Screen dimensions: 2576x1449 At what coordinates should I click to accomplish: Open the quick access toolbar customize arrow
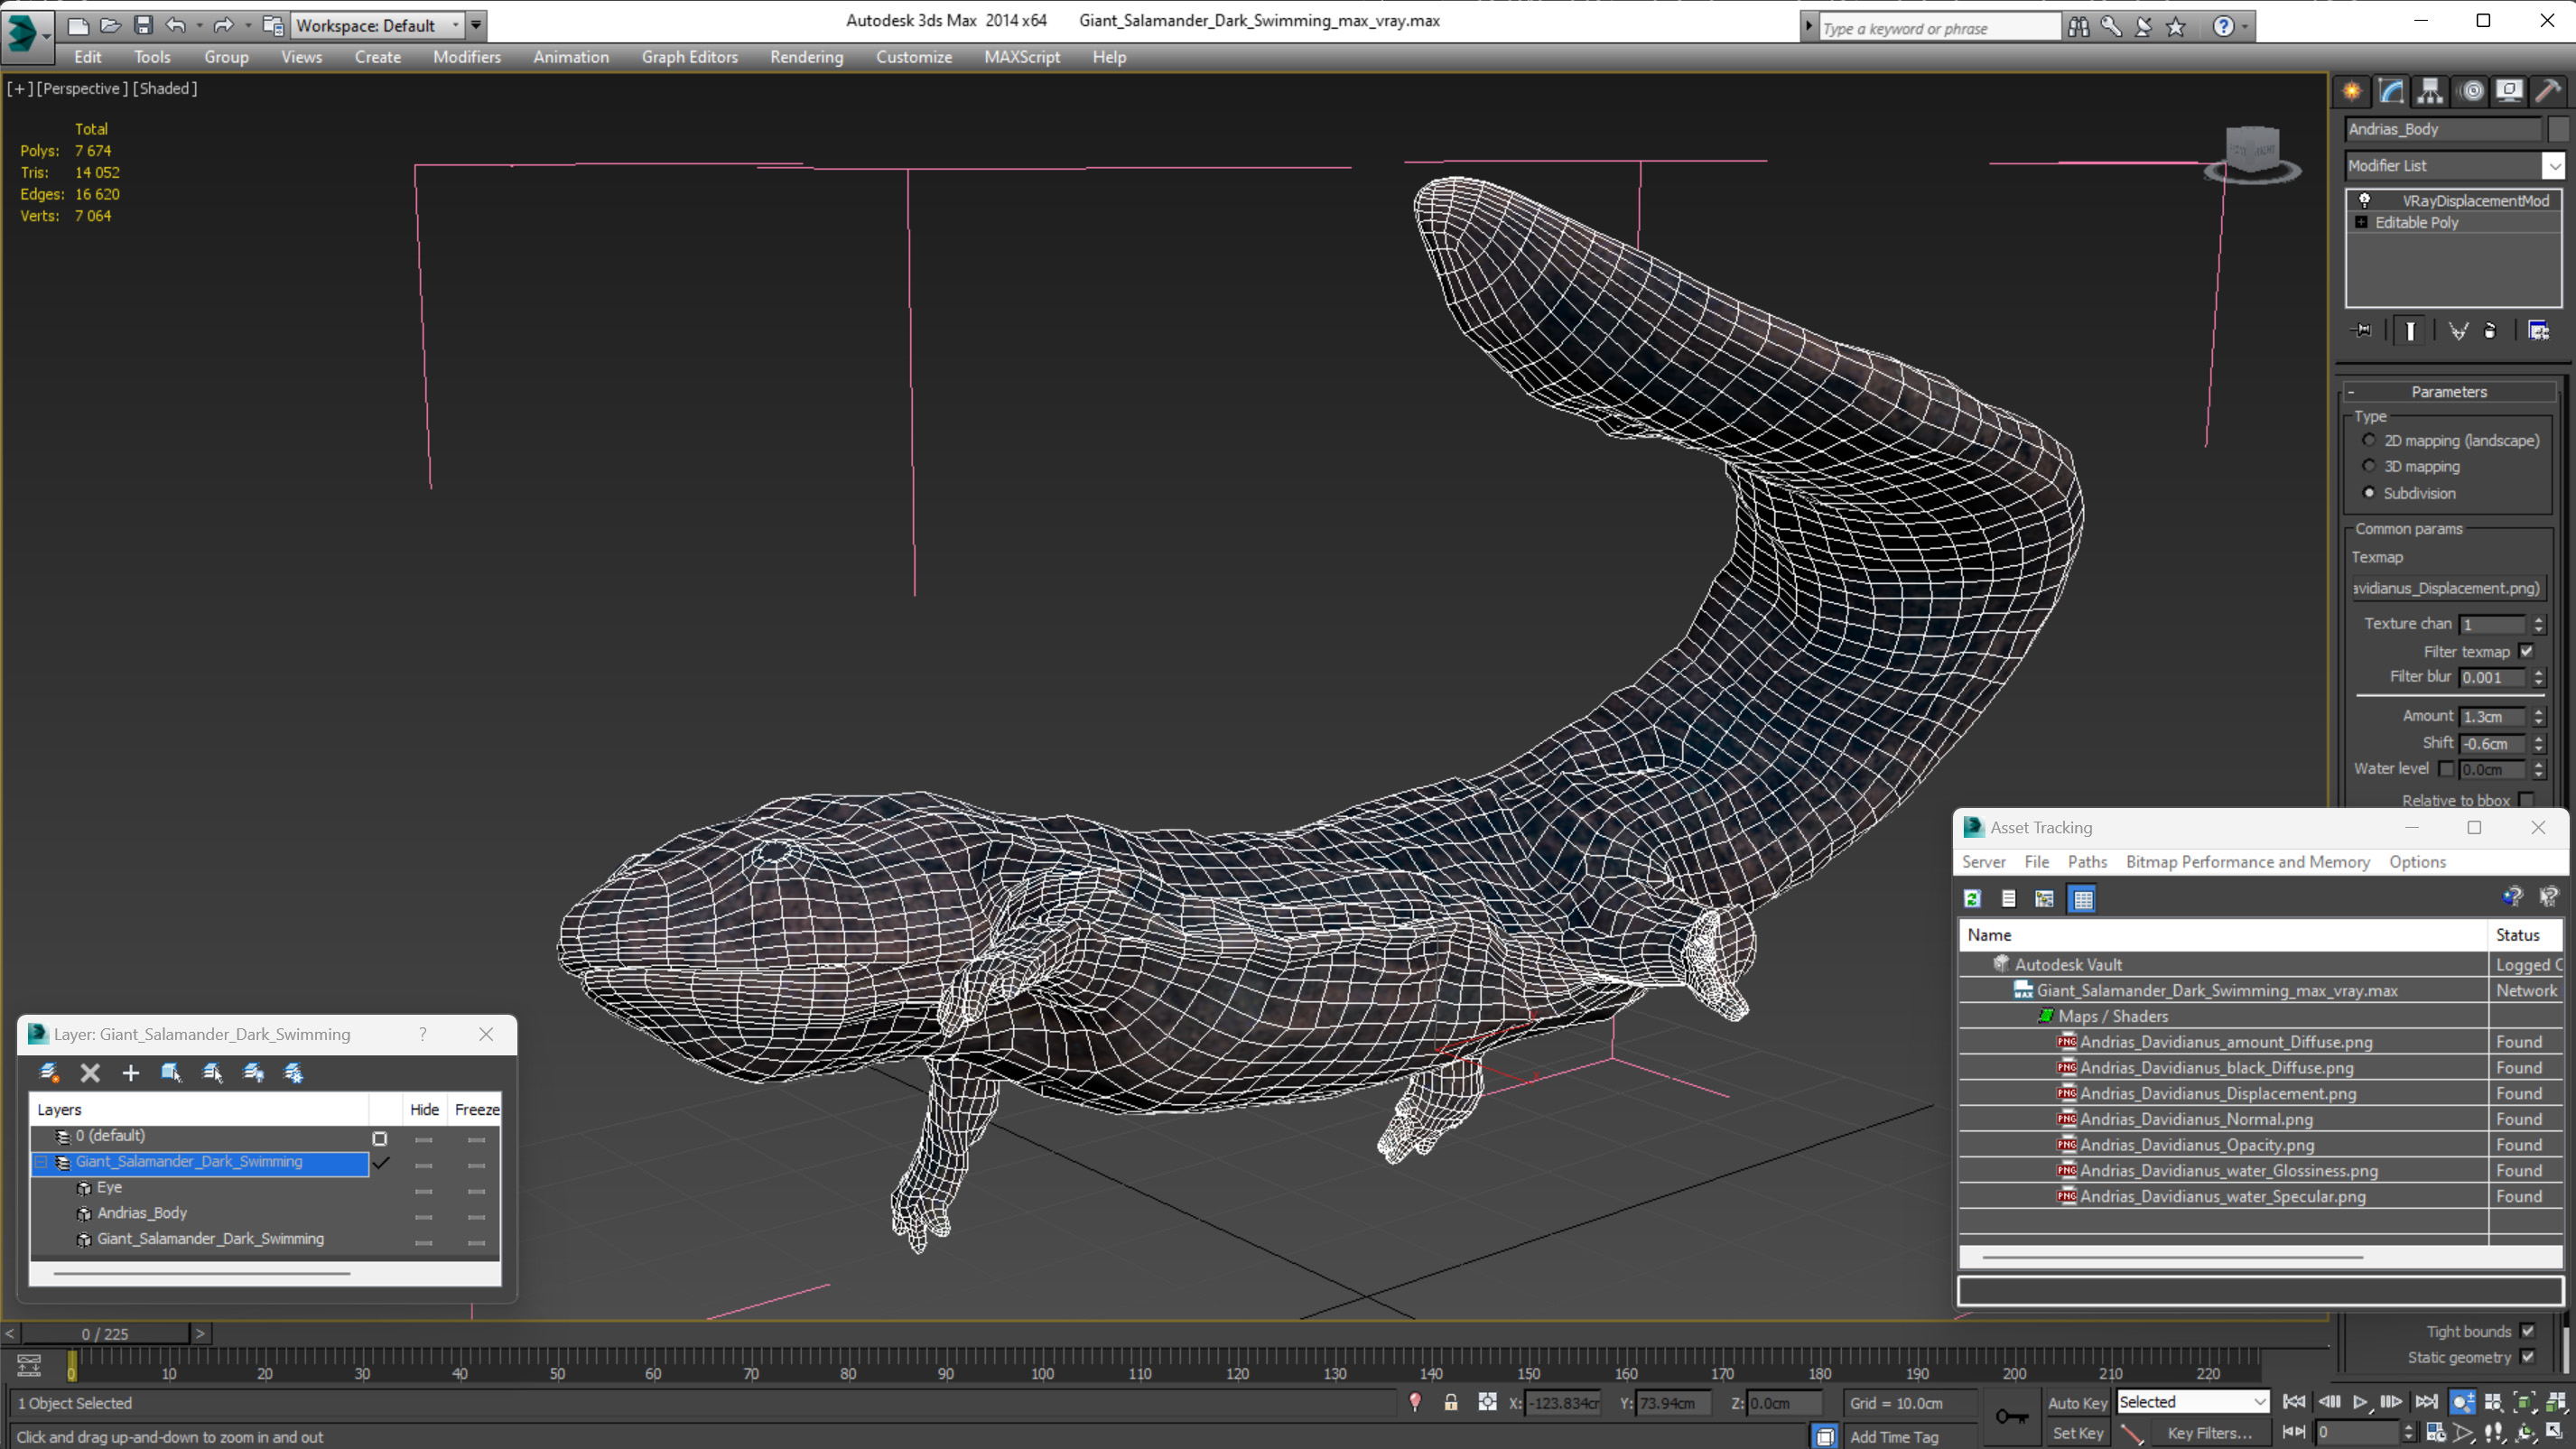point(476,25)
